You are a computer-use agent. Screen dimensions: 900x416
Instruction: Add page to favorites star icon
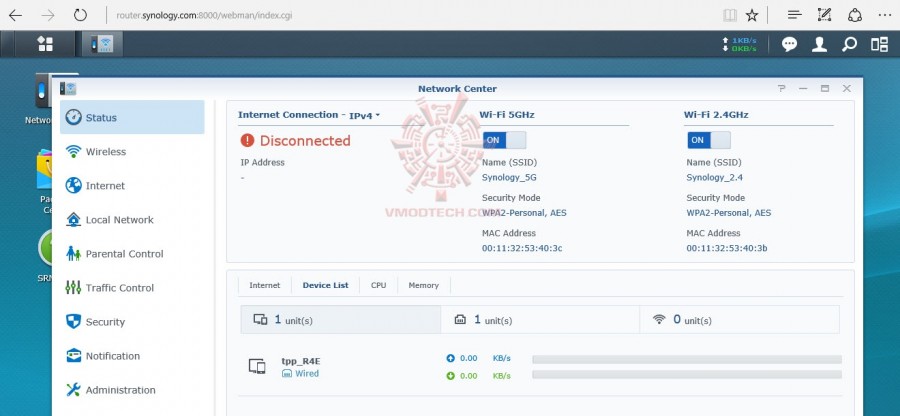click(x=752, y=15)
